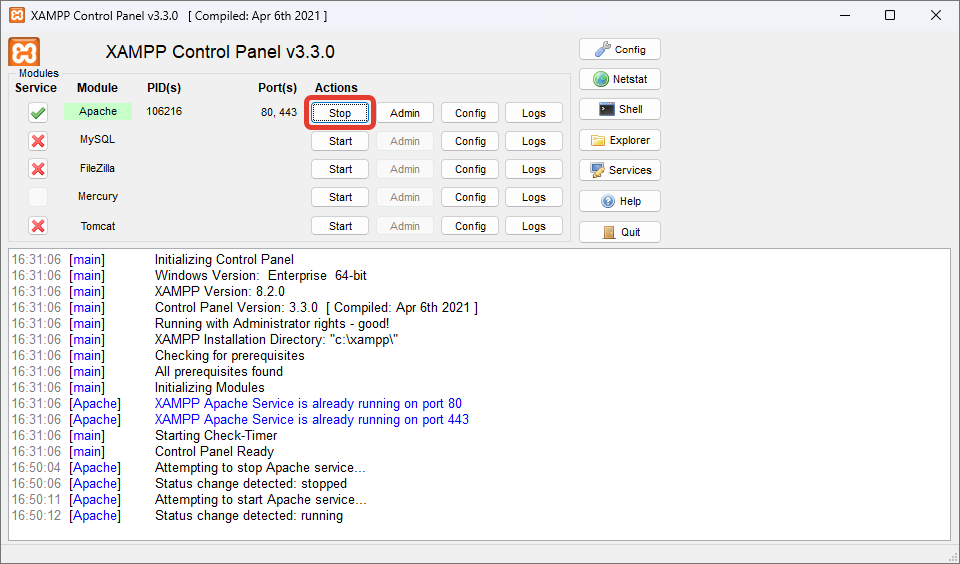Click 'already running on port 80' log line
This screenshot has width=960, height=564.
pos(308,404)
